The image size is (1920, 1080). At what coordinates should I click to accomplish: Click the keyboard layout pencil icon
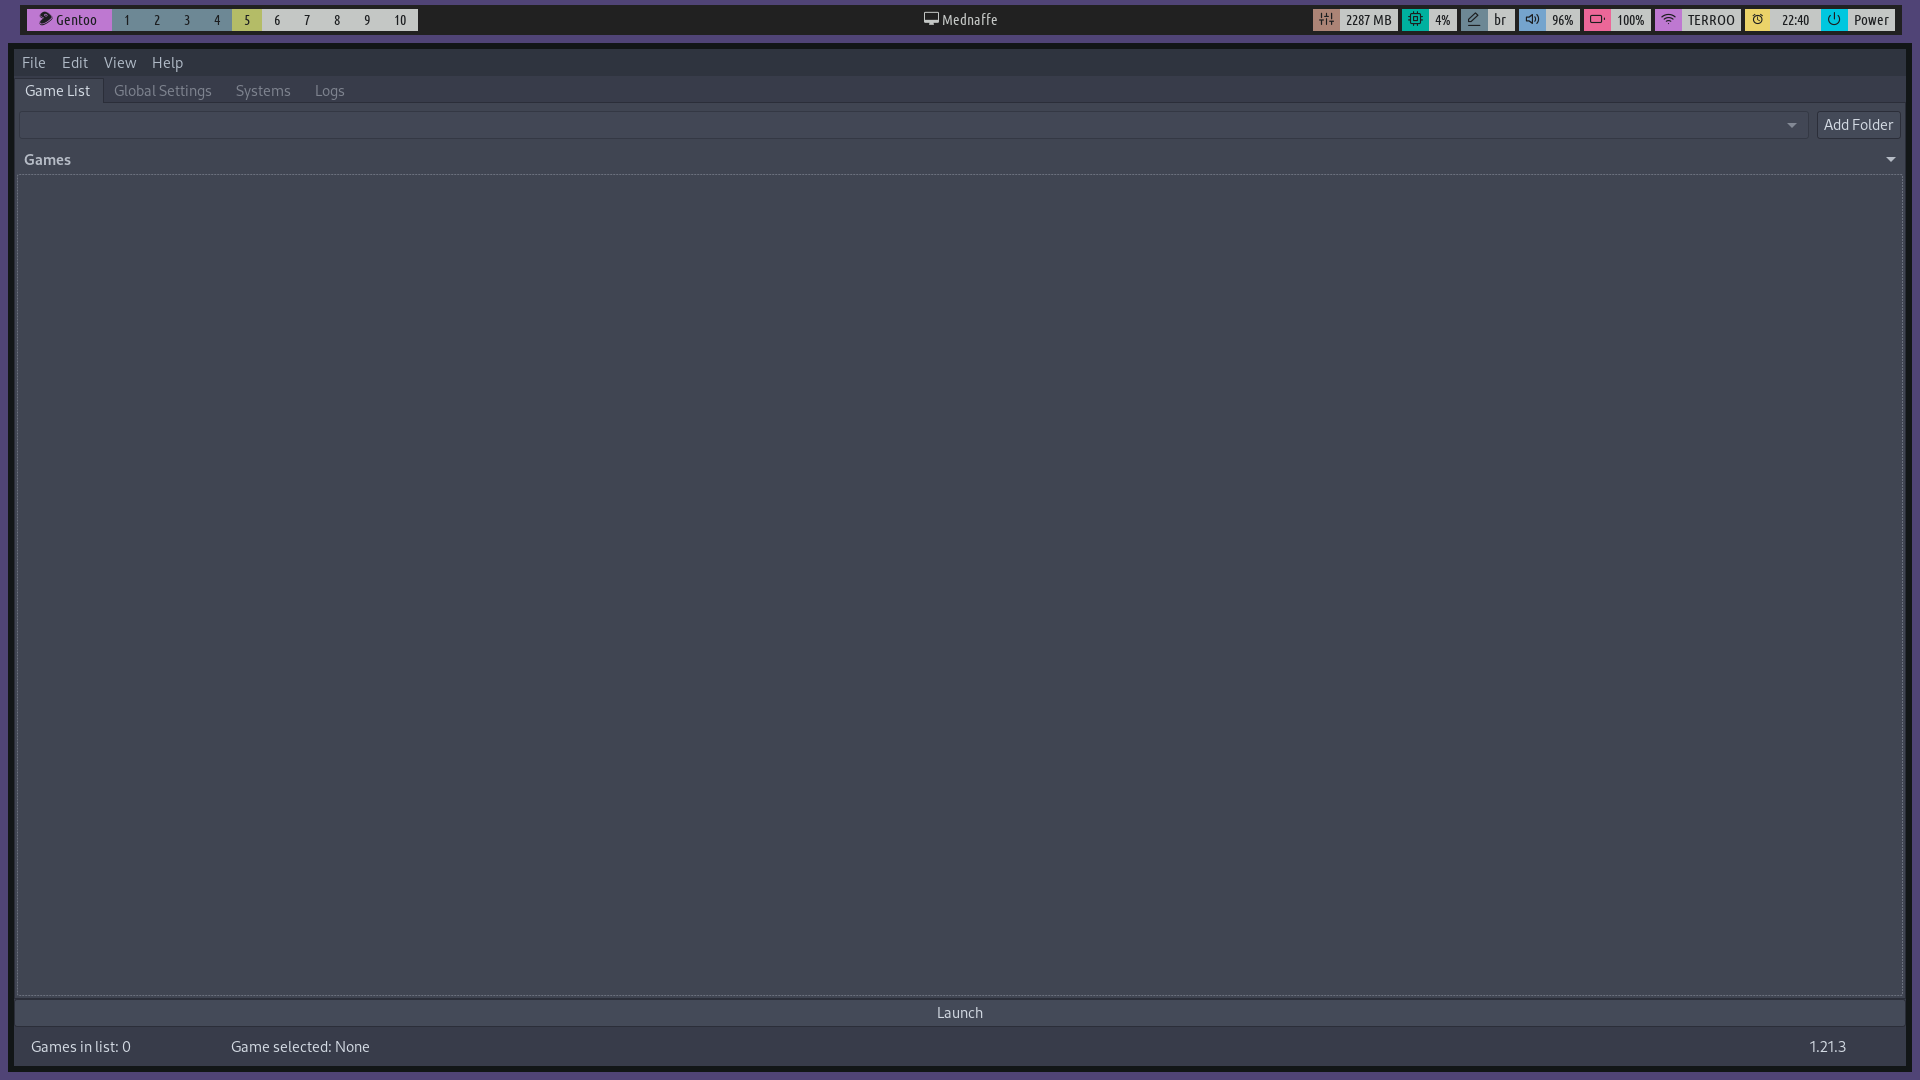coord(1473,20)
